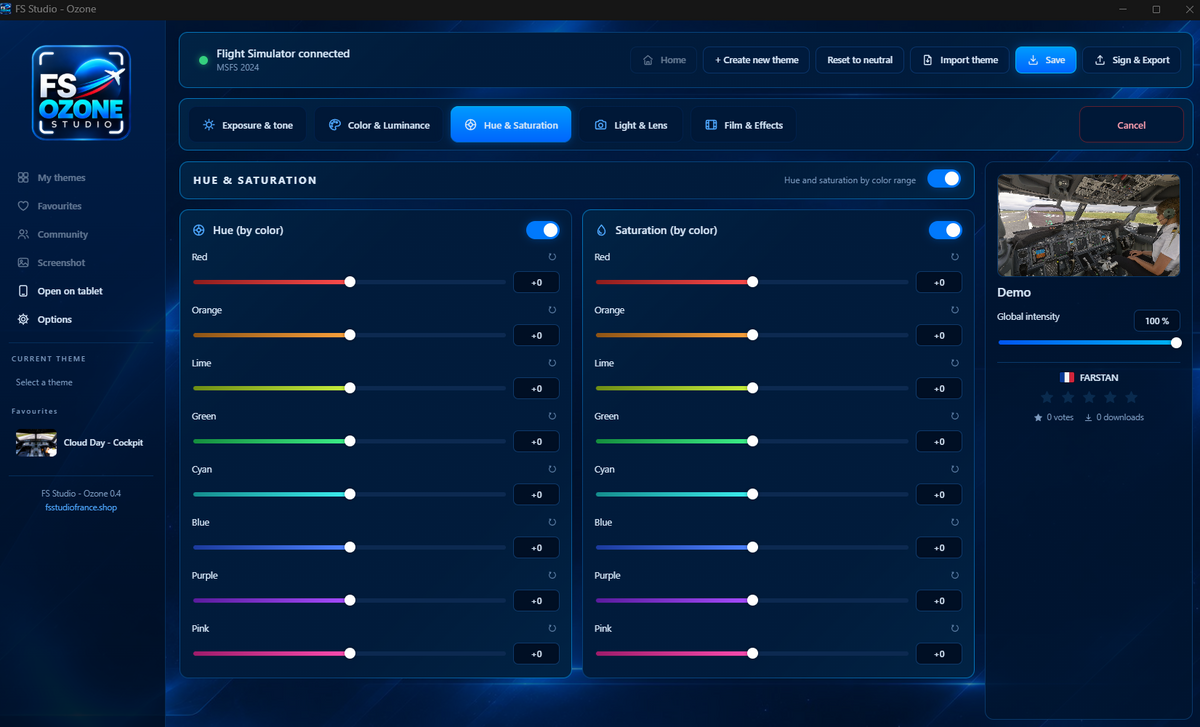This screenshot has height=727, width=1200.
Task: Click the fifth rating star under FARSTAN
Action: click(x=1131, y=397)
